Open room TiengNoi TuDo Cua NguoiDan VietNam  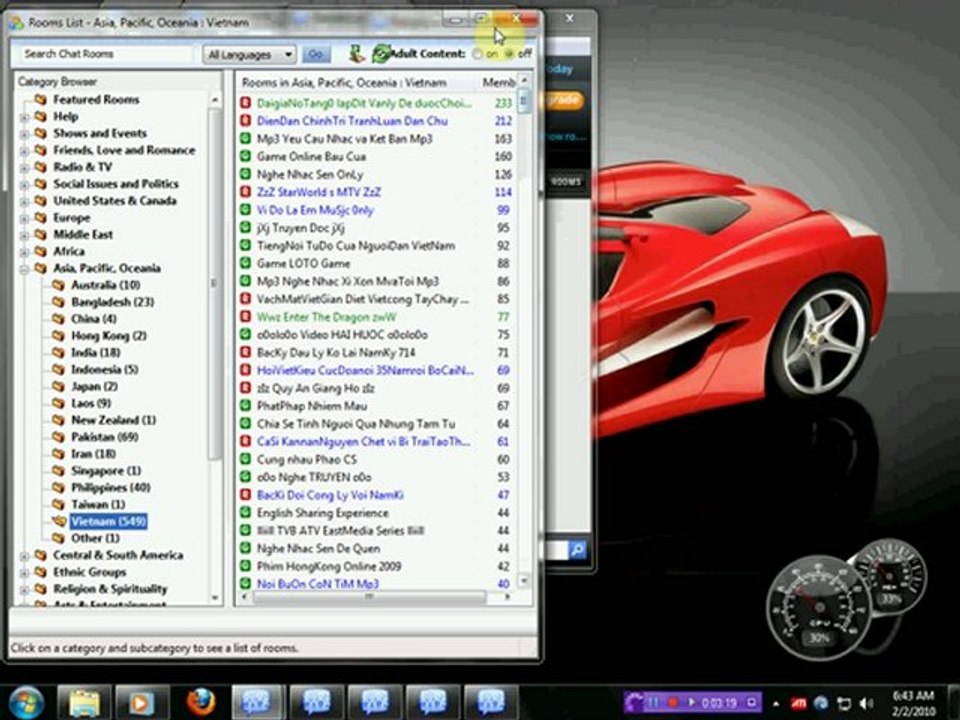pyautogui.click(x=356, y=246)
